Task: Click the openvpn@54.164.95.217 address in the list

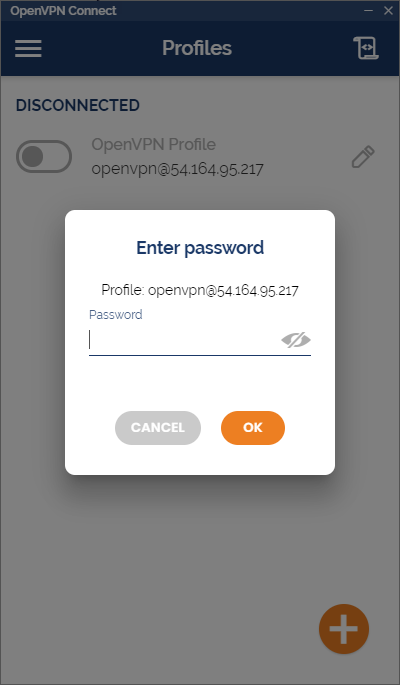Action: tap(177, 169)
